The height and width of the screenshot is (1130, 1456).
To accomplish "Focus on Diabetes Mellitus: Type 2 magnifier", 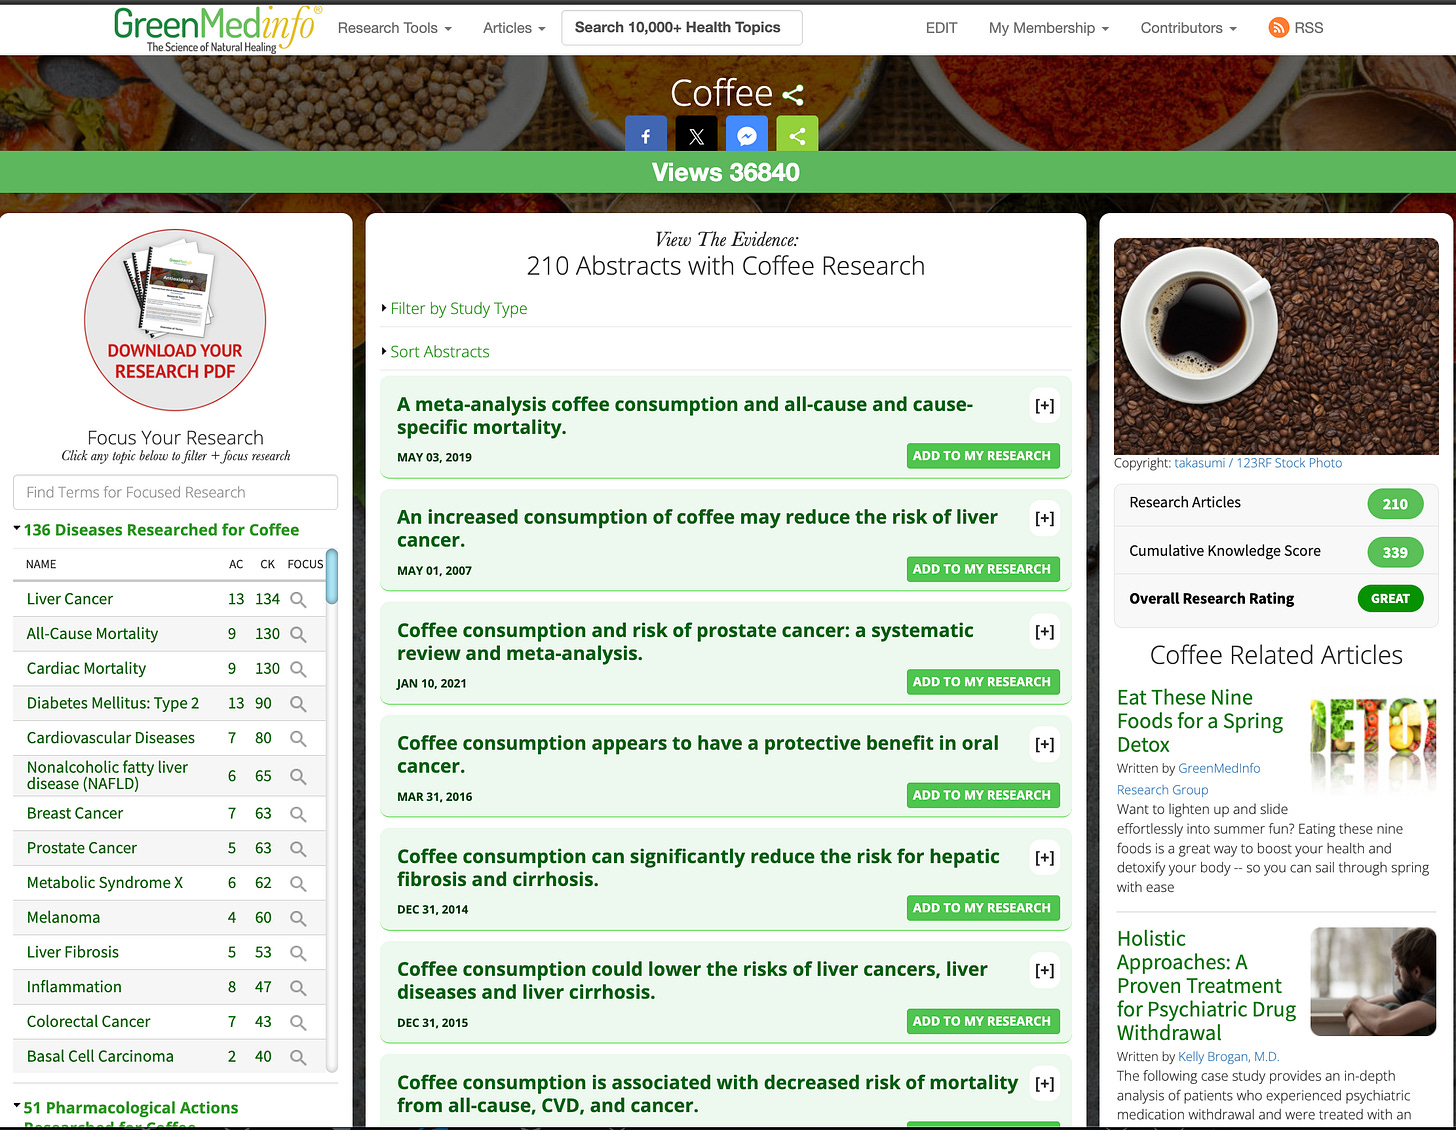I will pos(298,704).
